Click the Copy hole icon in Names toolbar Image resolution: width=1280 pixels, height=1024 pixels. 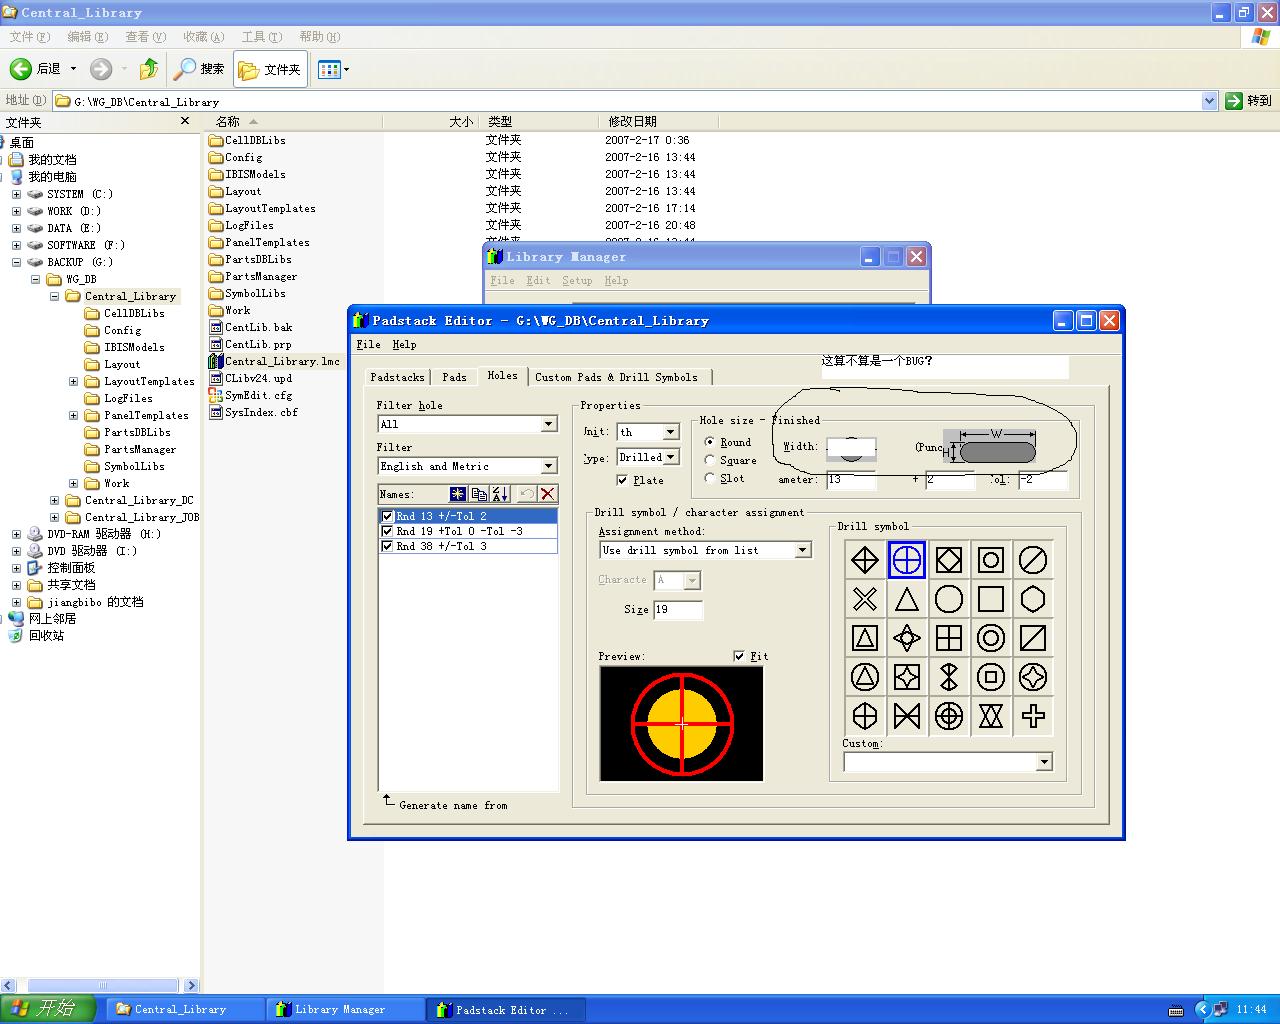479,494
